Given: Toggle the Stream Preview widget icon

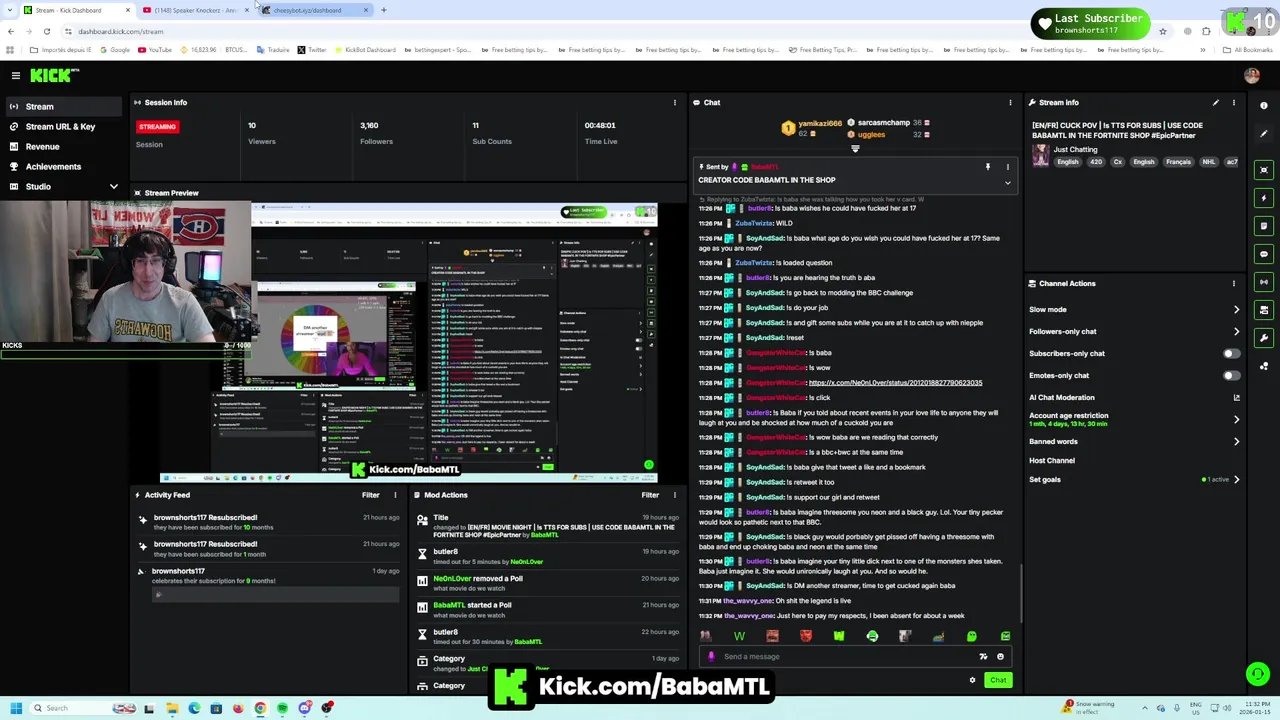Looking at the screenshot, I should 1264,170.
